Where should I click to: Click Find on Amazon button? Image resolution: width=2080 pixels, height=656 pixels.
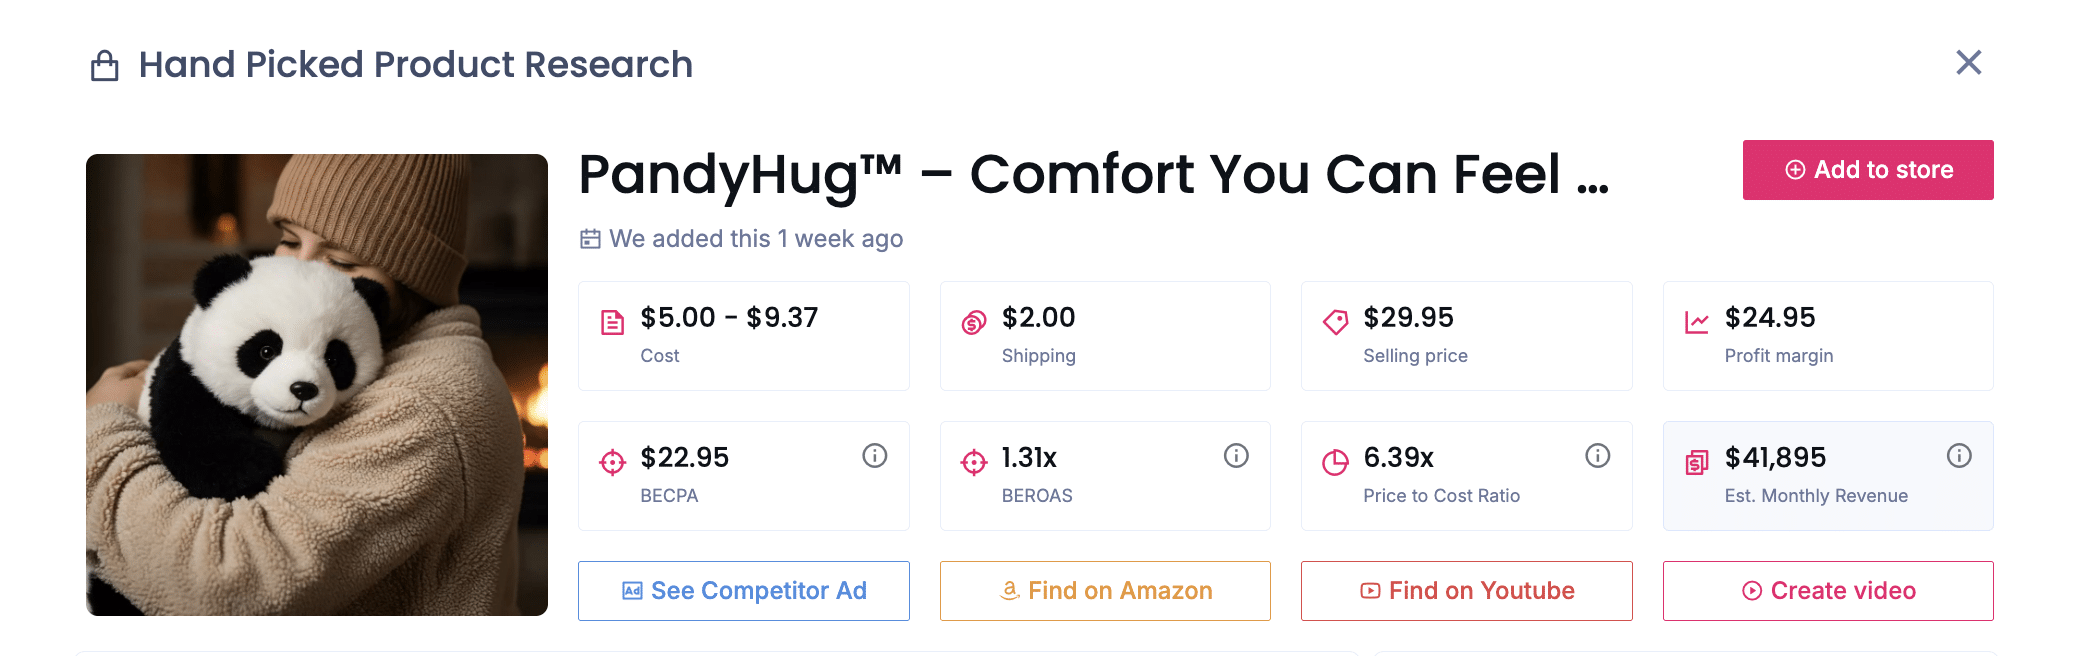click(x=1105, y=591)
